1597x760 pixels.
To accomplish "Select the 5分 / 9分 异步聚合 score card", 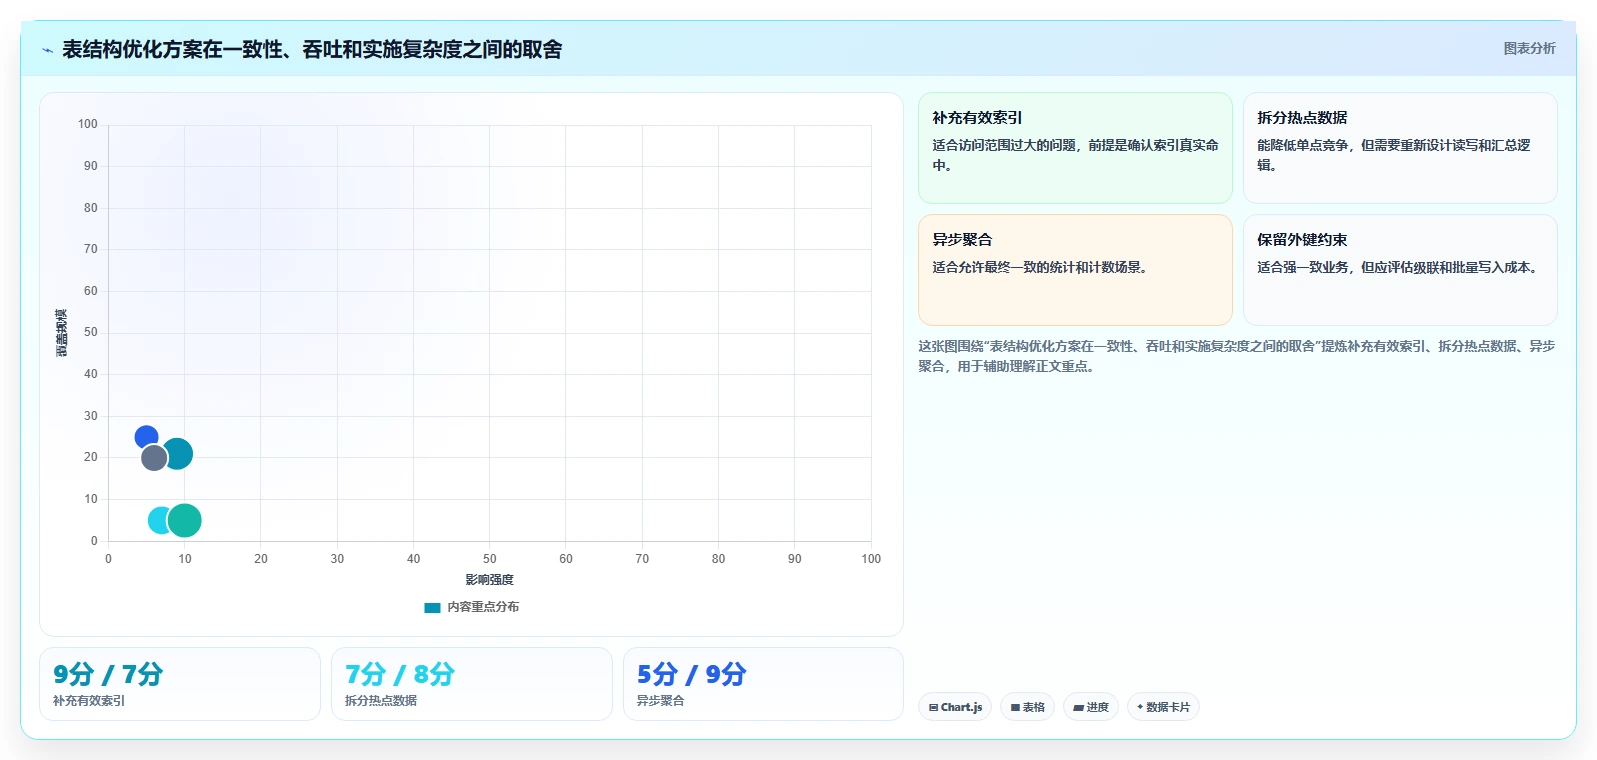I will [763, 684].
